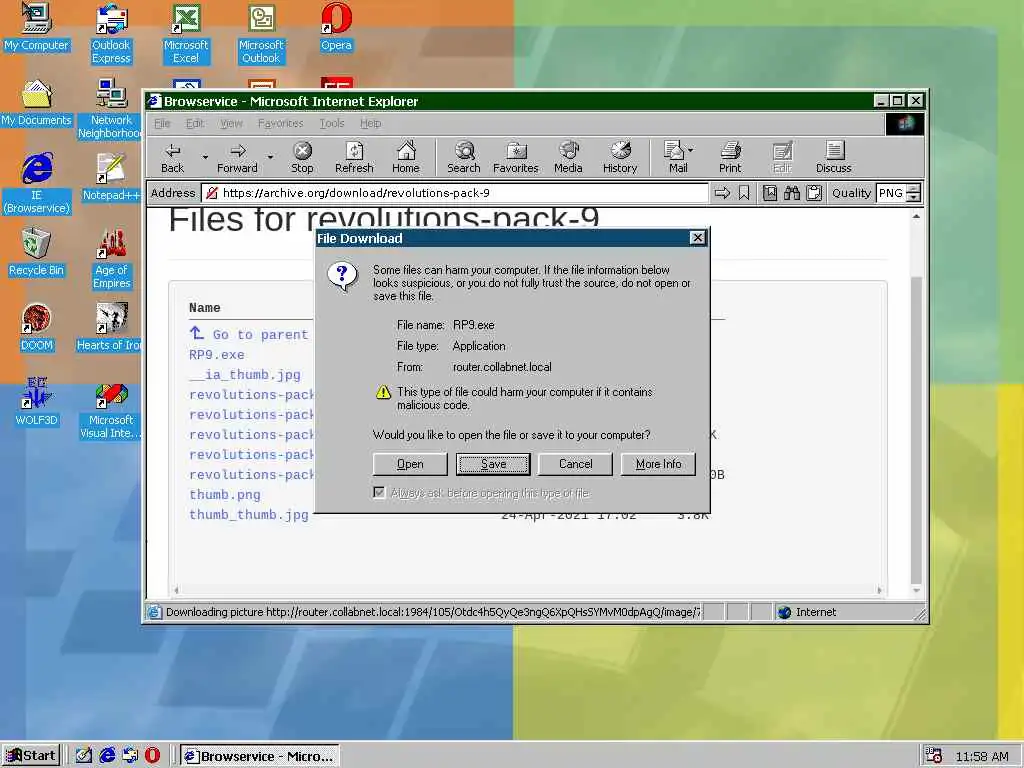The width and height of the screenshot is (1024, 768).
Task: Click the Forward toolbar button
Action: click(x=238, y=158)
